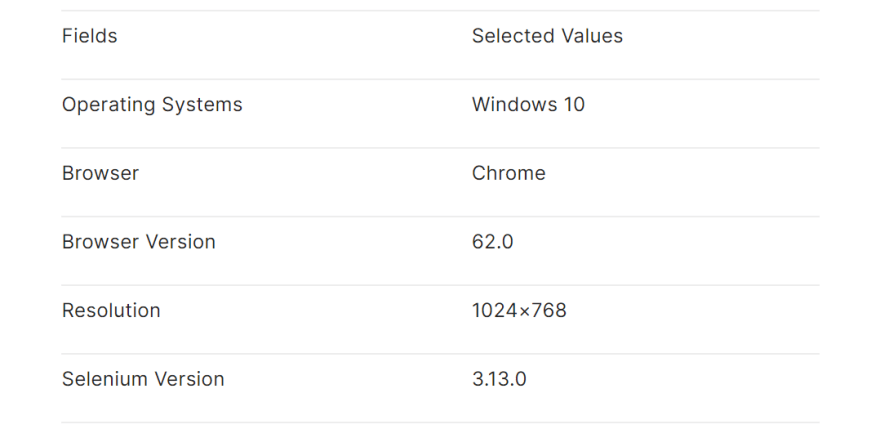This screenshot has width=880, height=447.
Task: Select the Browser Version field label
Action: pyautogui.click(x=139, y=241)
